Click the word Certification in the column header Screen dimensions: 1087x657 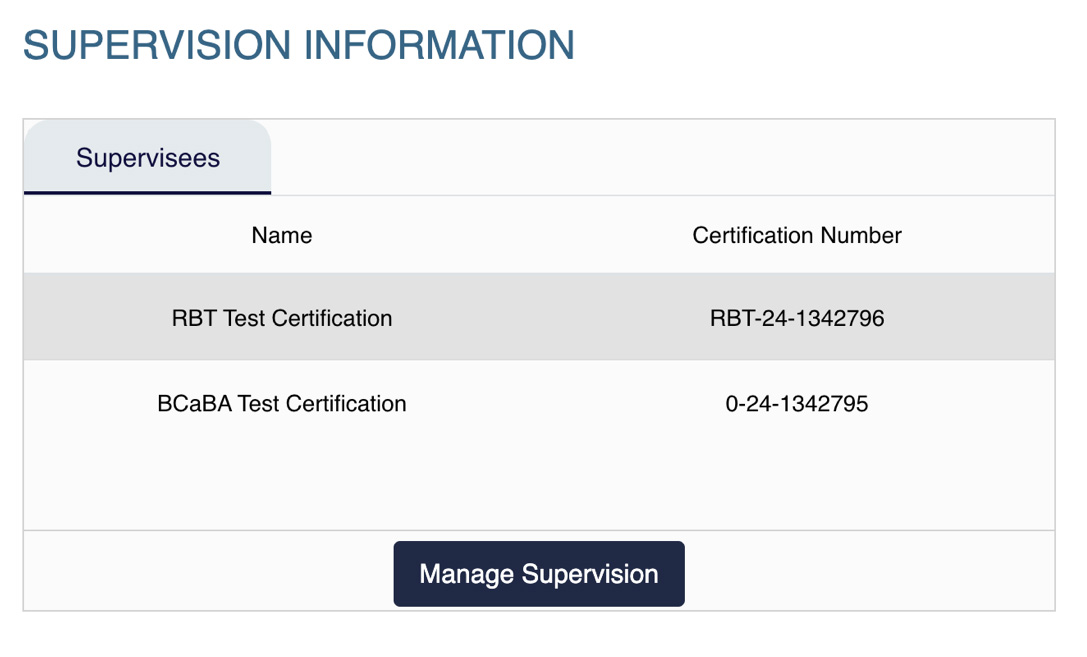(753, 235)
